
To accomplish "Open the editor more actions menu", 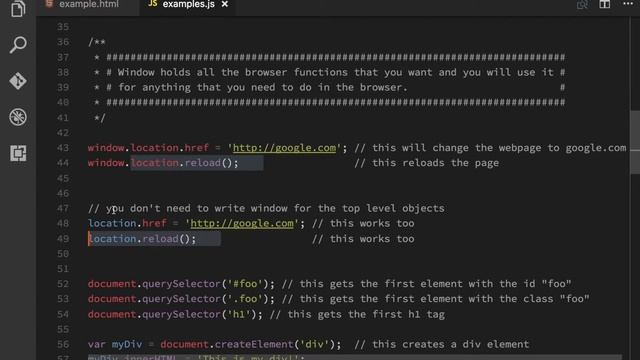I will (629, 4).
